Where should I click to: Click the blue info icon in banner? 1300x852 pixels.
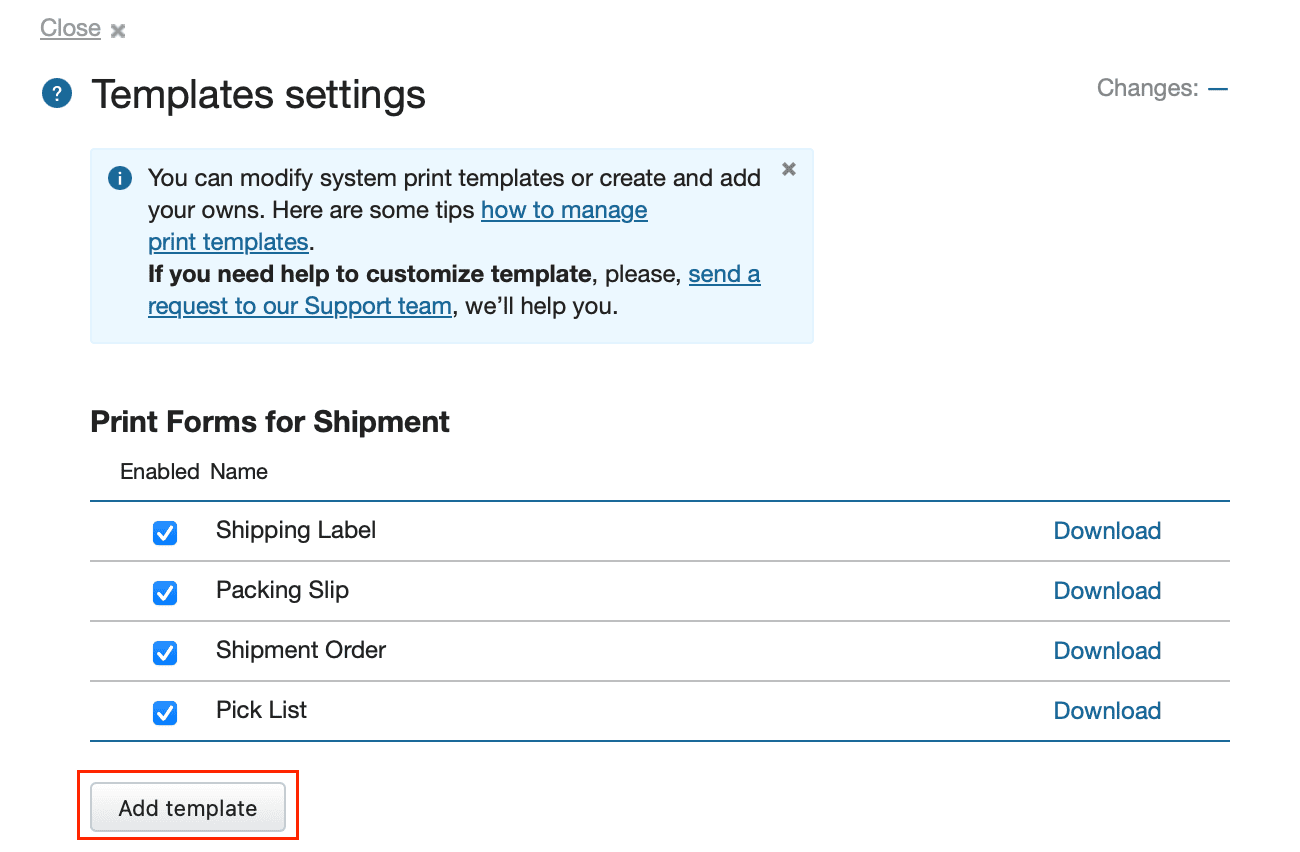(x=119, y=179)
